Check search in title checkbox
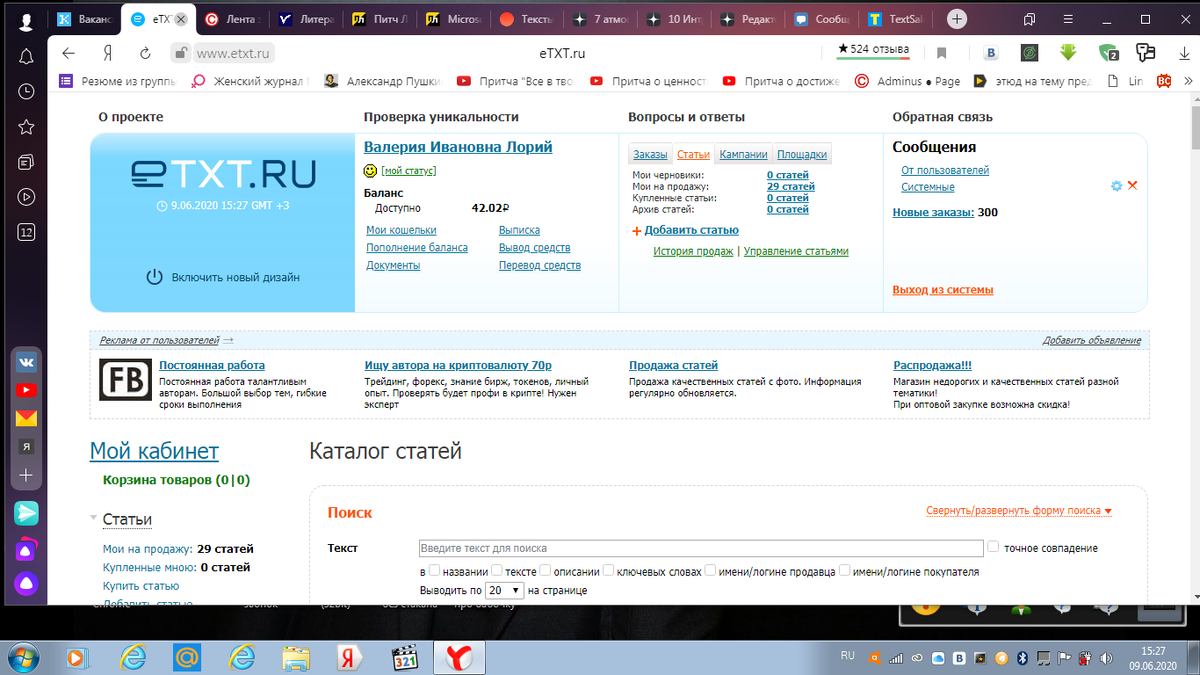Image resolution: width=1200 pixels, height=675 pixels. [x=434, y=571]
